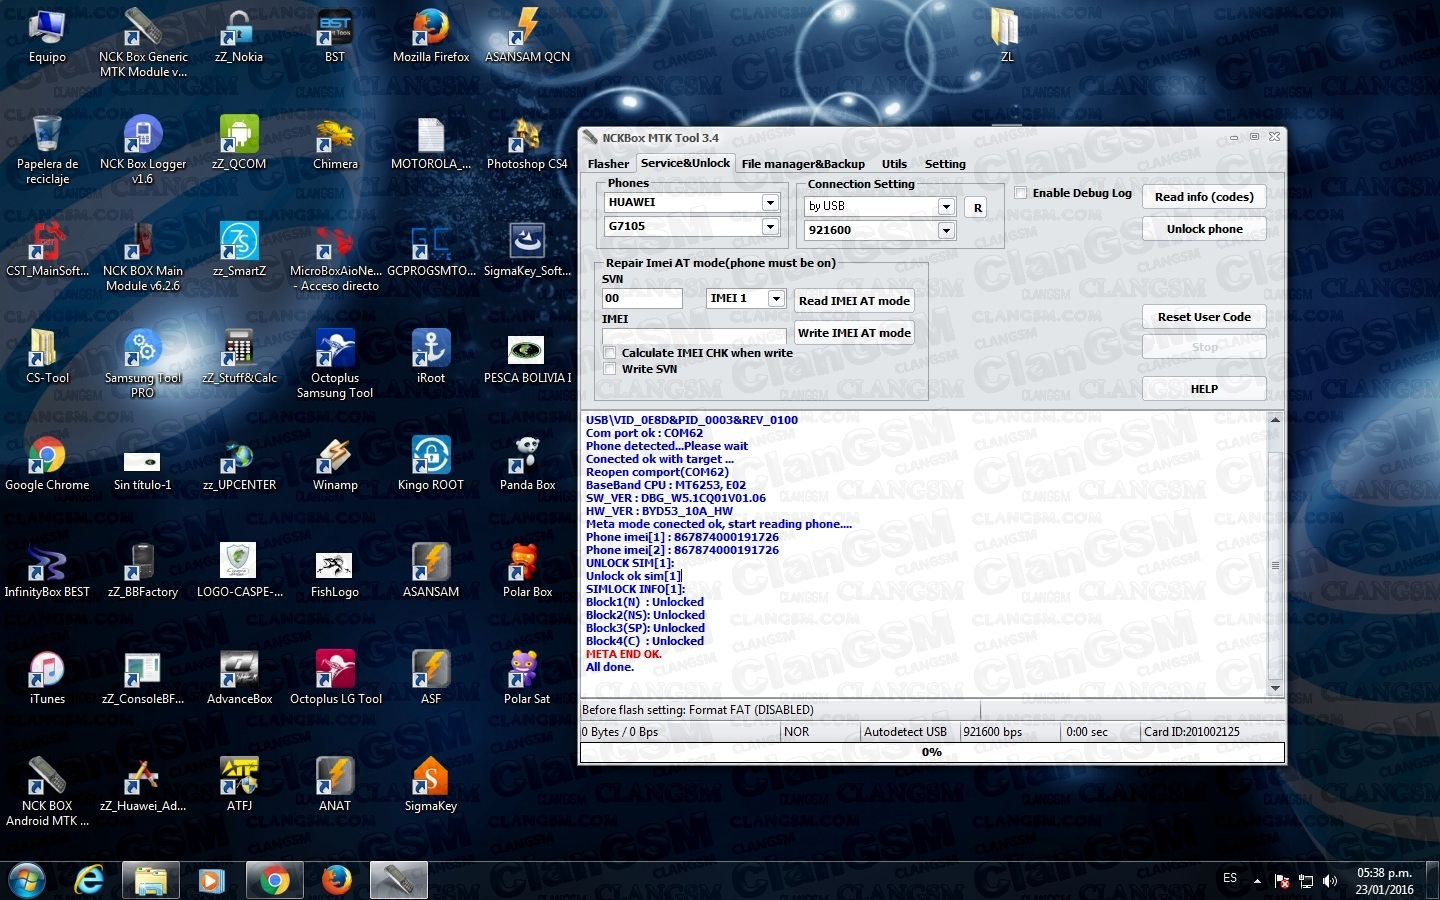Launch the Polar Box shortcut

(527, 571)
